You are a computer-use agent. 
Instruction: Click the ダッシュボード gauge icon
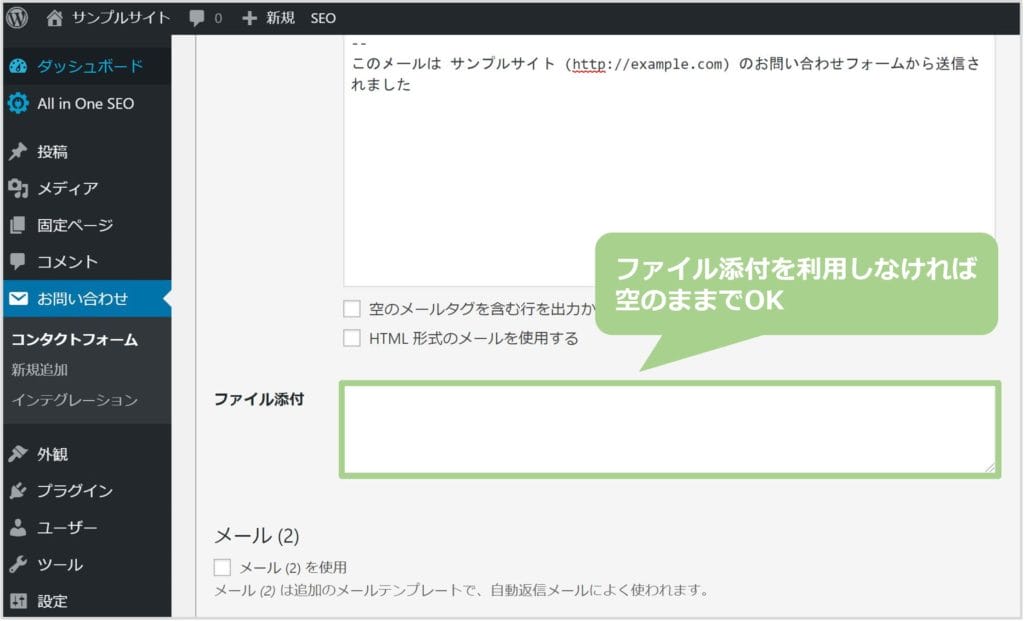coord(18,66)
